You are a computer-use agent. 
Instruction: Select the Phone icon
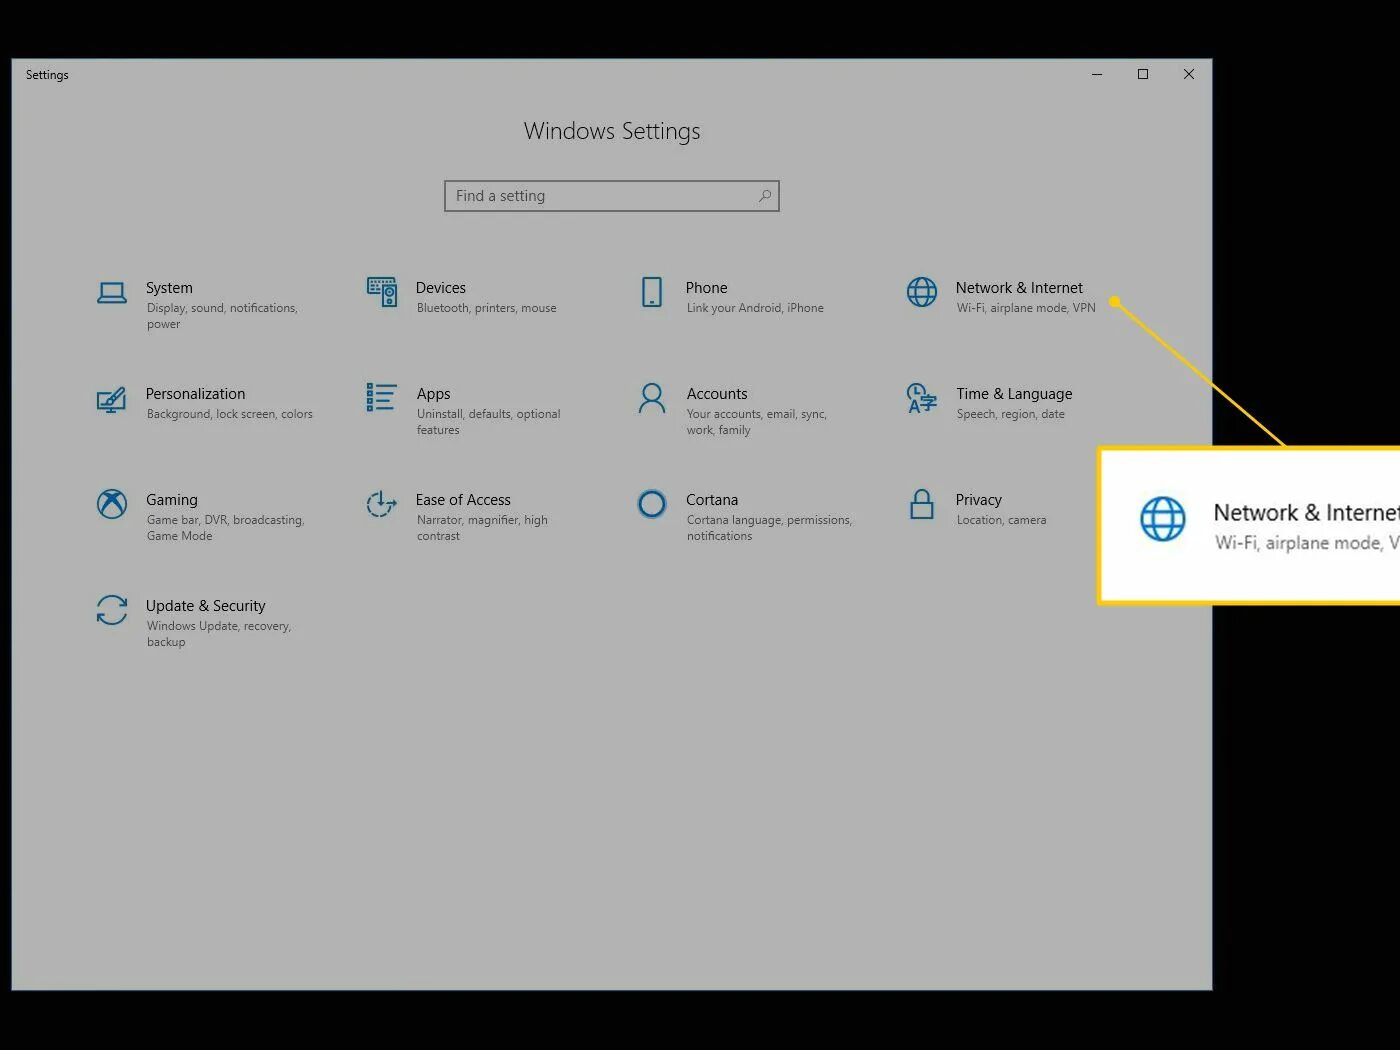[652, 292]
